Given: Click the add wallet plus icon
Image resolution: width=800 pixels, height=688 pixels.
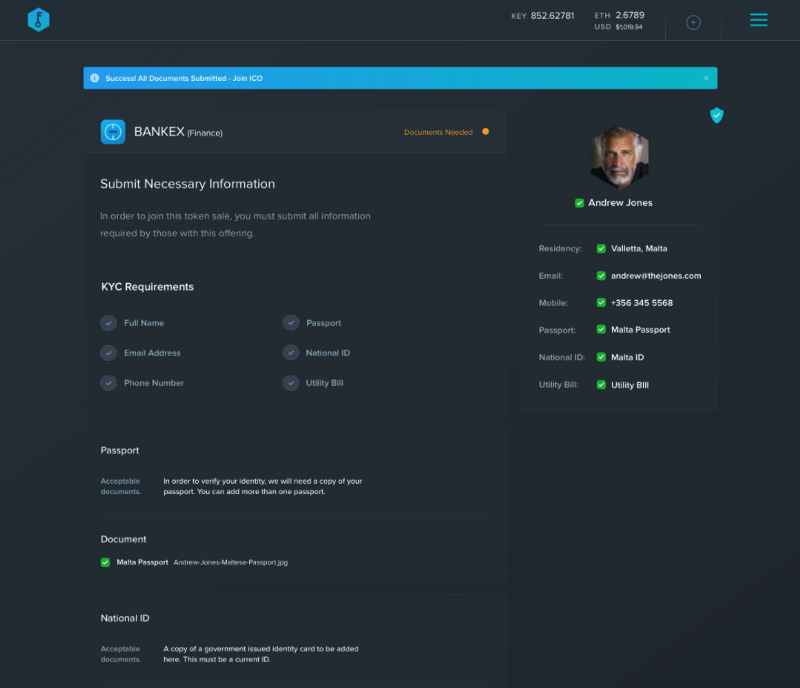Looking at the screenshot, I should point(693,22).
